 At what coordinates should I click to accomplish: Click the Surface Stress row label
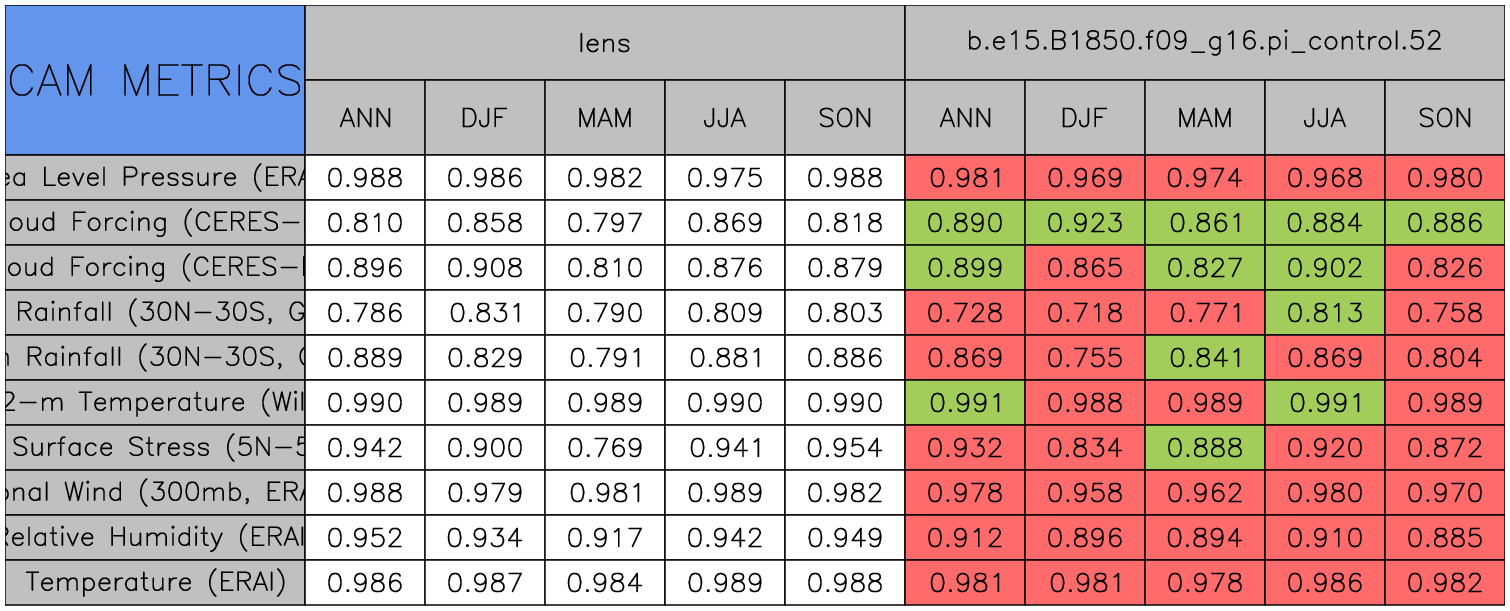coord(155,447)
